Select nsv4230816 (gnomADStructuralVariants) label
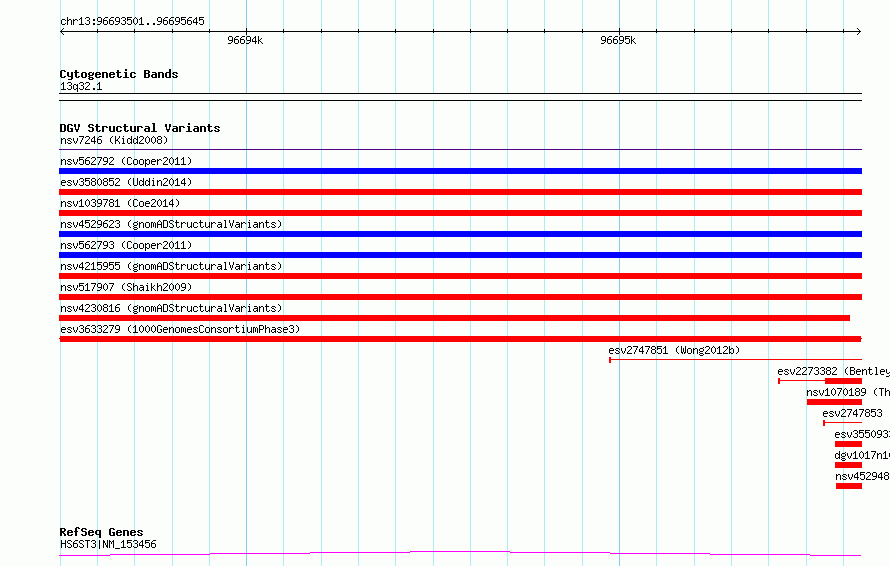Screen dimensions: 890x566 (x=171, y=308)
